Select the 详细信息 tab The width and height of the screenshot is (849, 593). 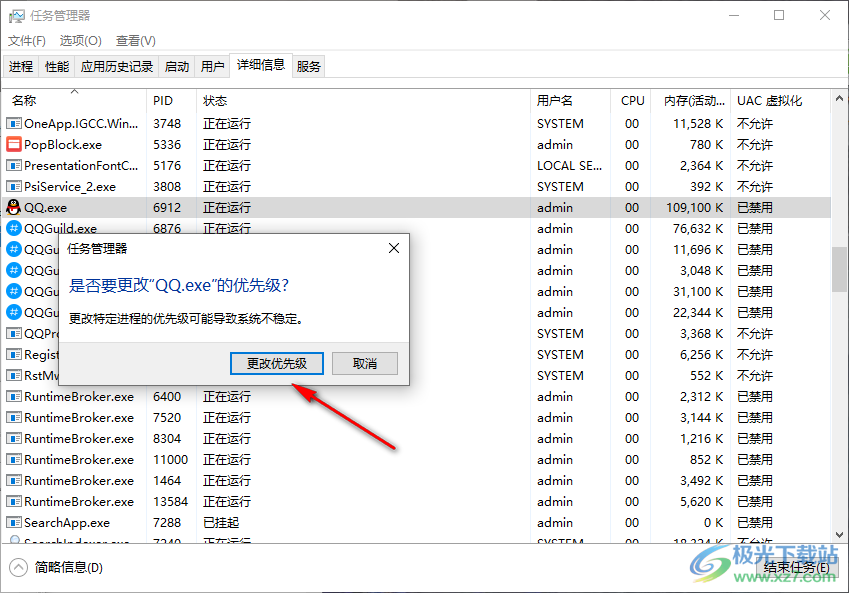click(x=261, y=65)
